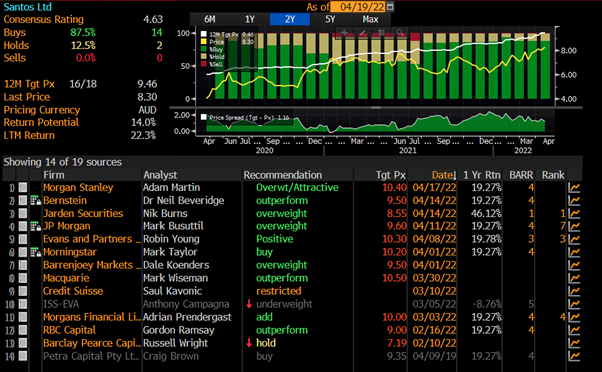The width and height of the screenshot is (602, 372).
Task: Open the chart icon for Barrenjoey Markets
Action: coord(574,265)
